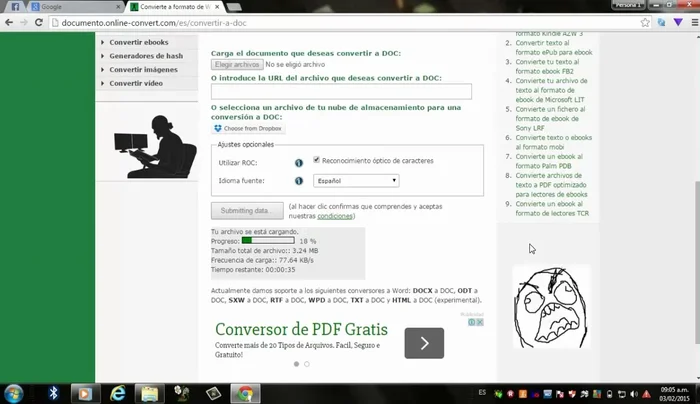The height and width of the screenshot is (404, 700).
Task: Click the ES language indicator in the tray
Action: (482, 393)
